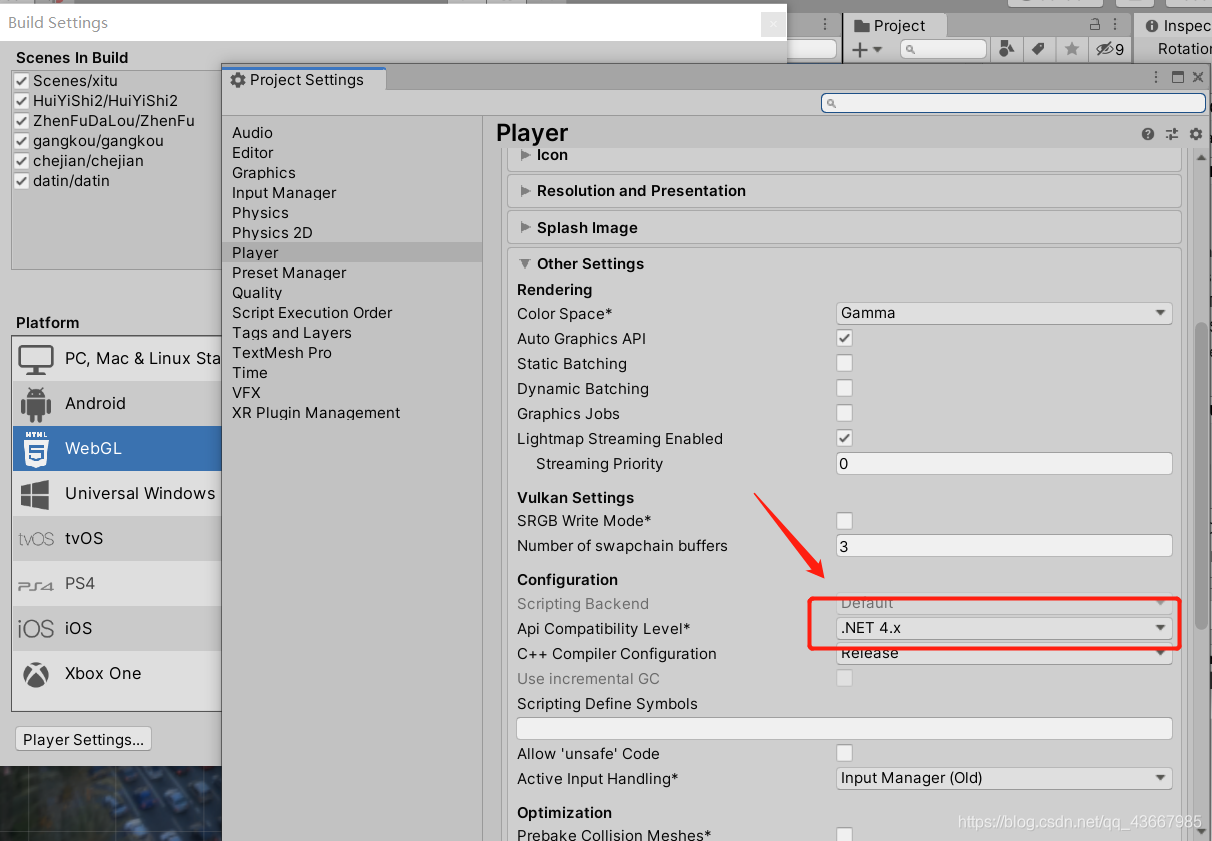Click Number of swapchain buffers field
This screenshot has height=841, width=1212.
pos(1004,545)
